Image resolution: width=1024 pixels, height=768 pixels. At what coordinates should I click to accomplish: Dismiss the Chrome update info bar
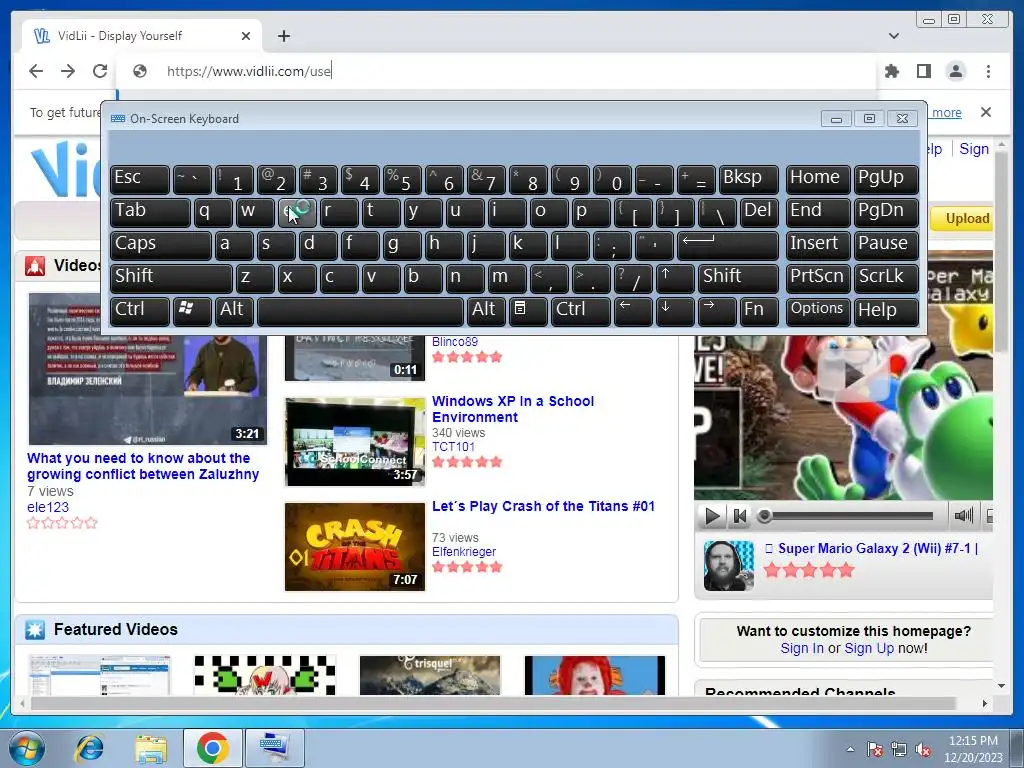click(985, 112)
